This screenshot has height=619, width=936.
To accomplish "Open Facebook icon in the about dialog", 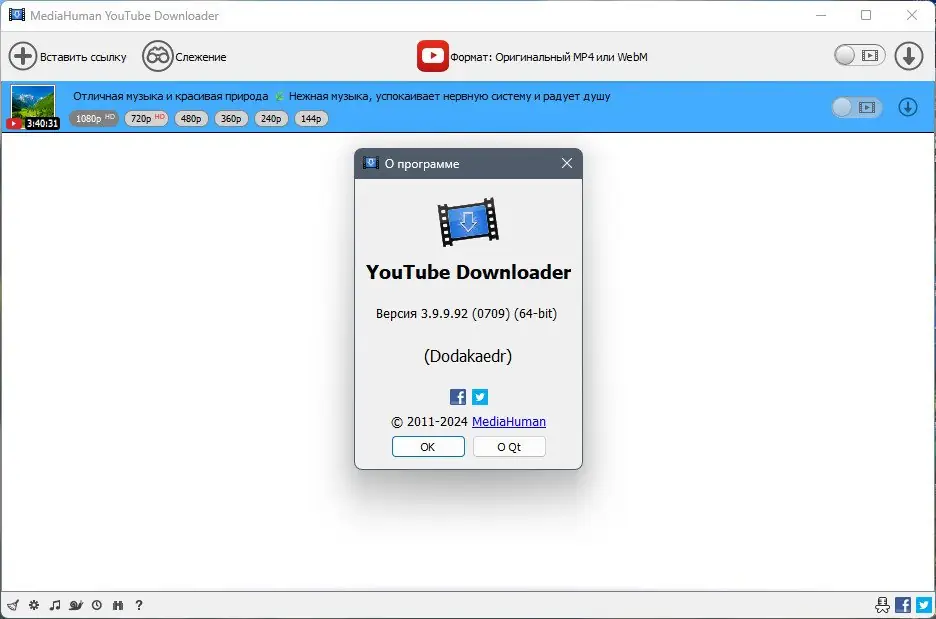I will (458, 397).
